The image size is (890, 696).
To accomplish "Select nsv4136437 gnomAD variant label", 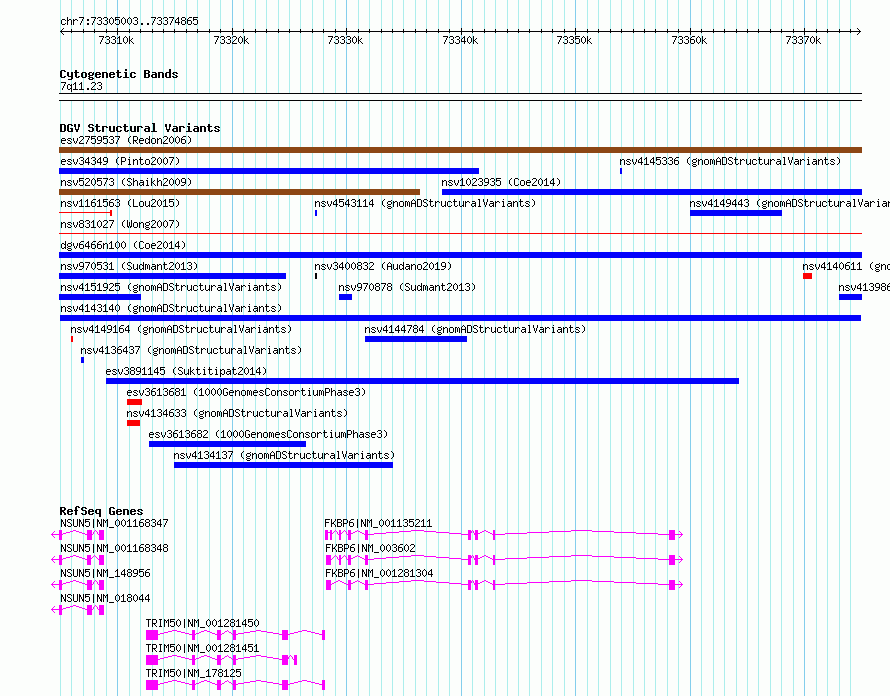I will [191, 350].
